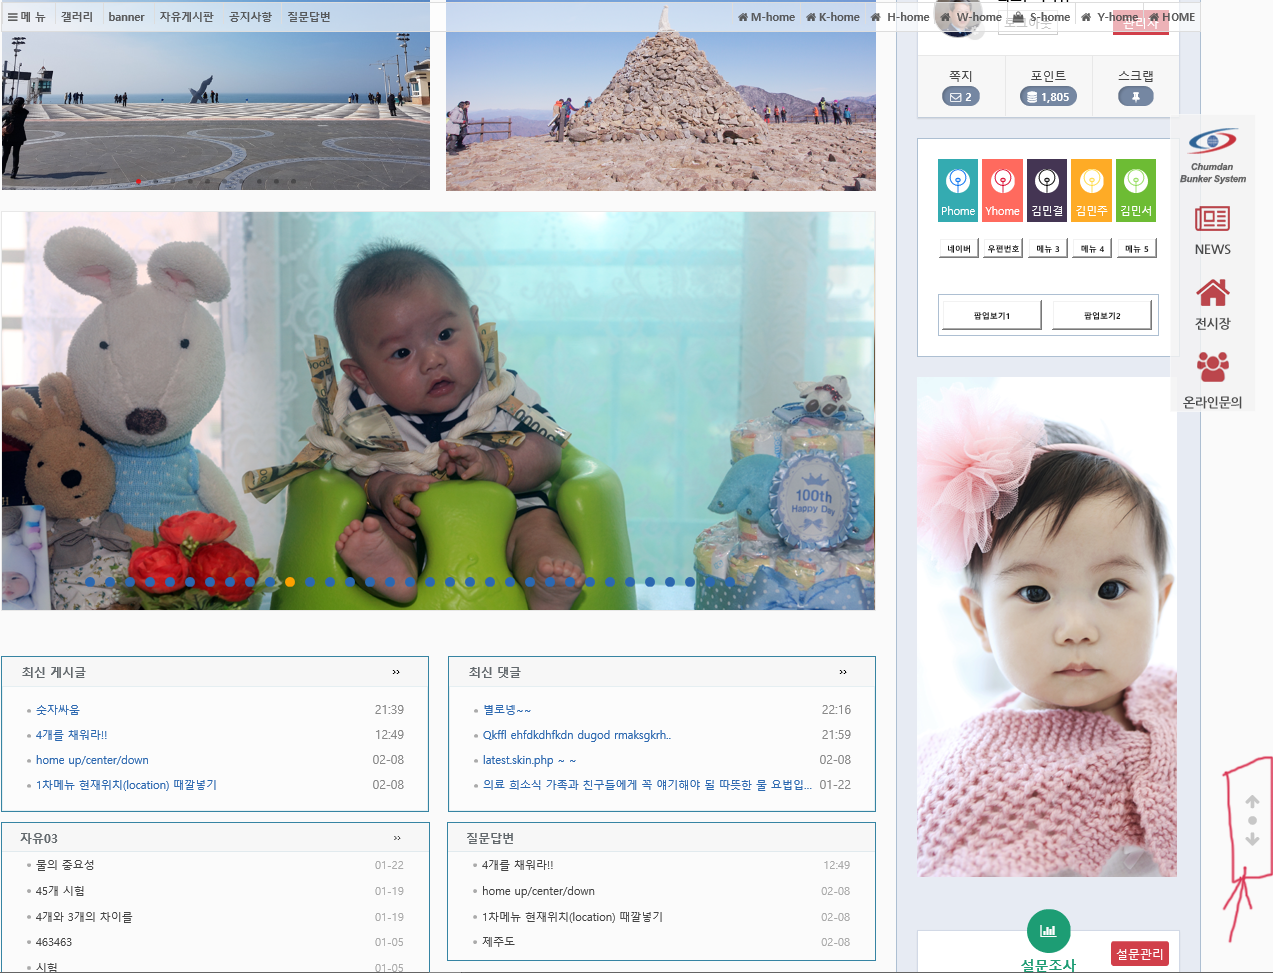
Task: Click the 우편번호 button
Action: tap(1003, 249)
